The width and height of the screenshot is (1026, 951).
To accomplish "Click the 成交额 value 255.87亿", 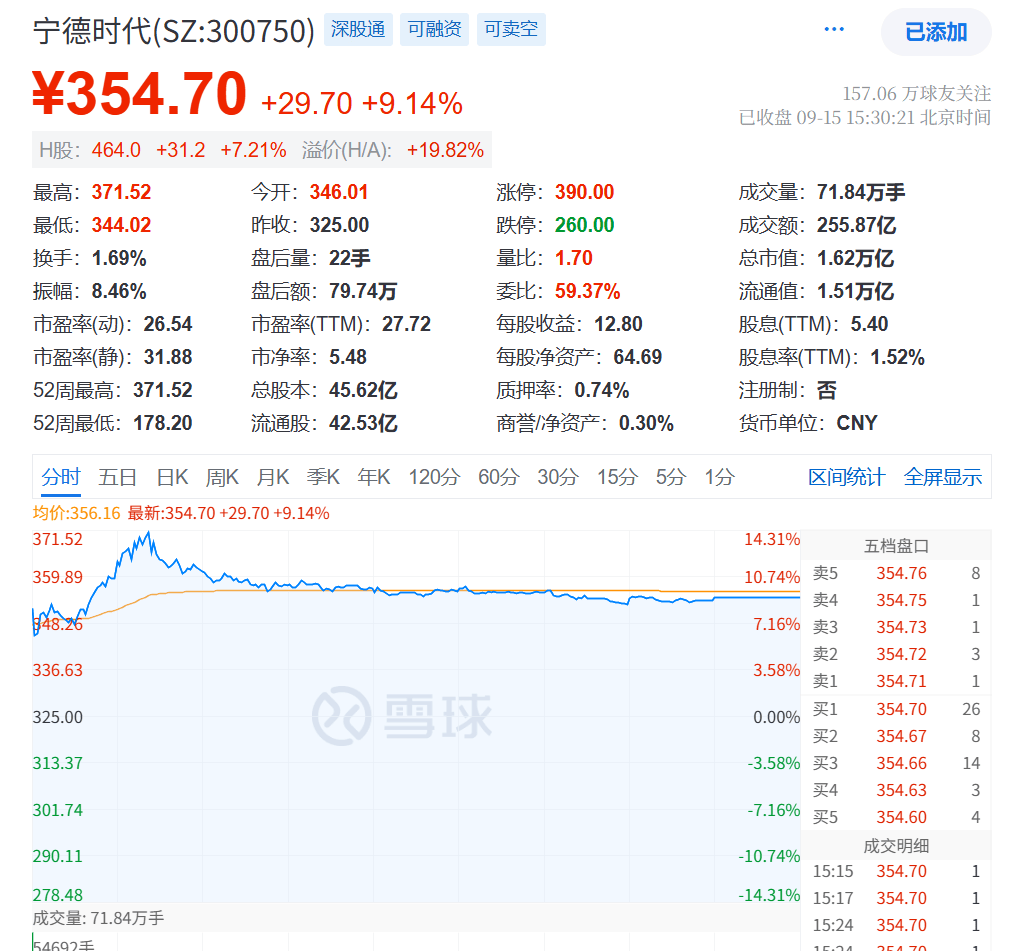I will pos(857,225).
